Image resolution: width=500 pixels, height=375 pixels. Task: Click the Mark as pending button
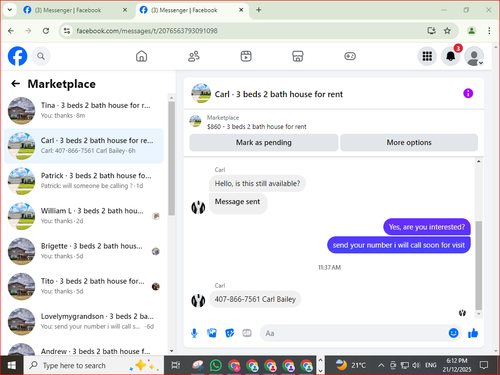pos(264,143)
